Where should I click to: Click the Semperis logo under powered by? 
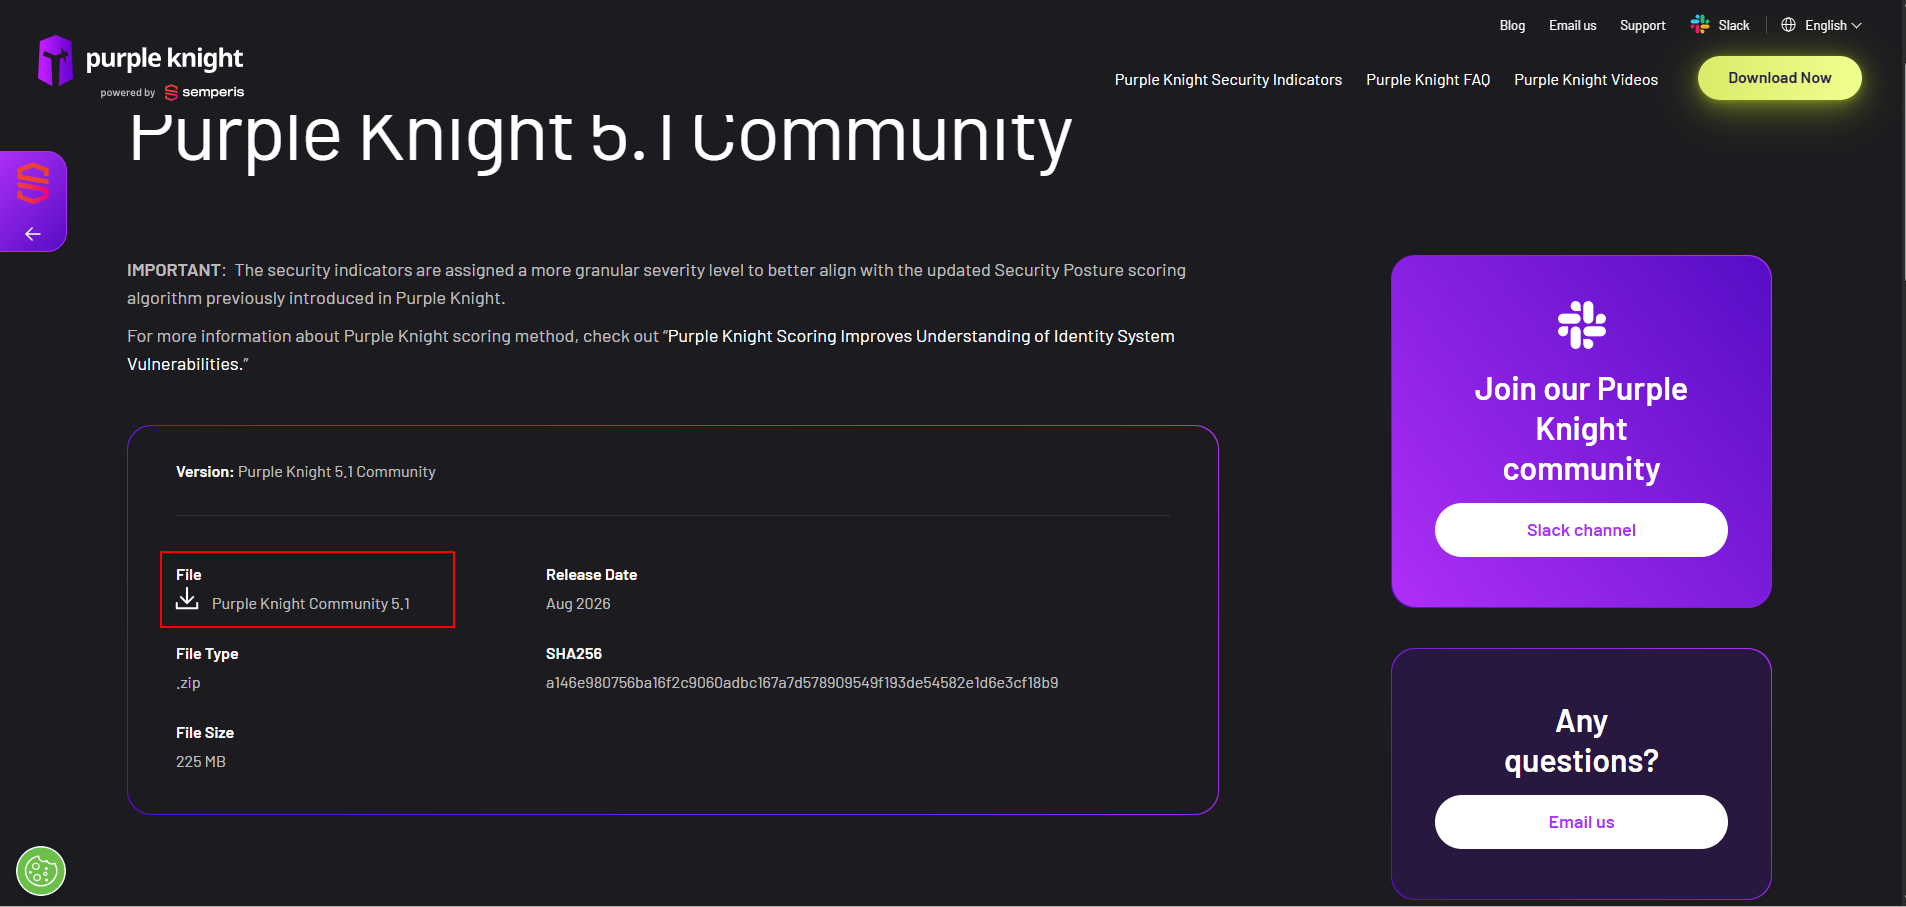click(204, 92)
